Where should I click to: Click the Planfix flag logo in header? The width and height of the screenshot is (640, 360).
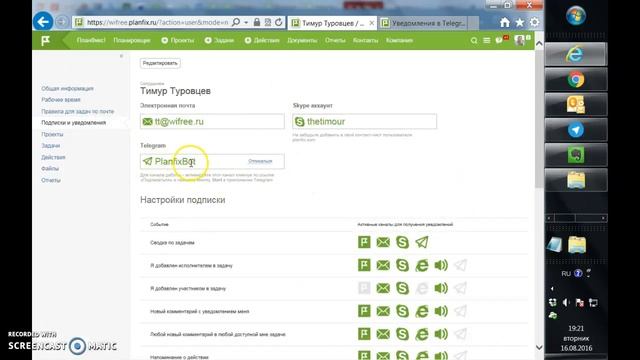45,40
